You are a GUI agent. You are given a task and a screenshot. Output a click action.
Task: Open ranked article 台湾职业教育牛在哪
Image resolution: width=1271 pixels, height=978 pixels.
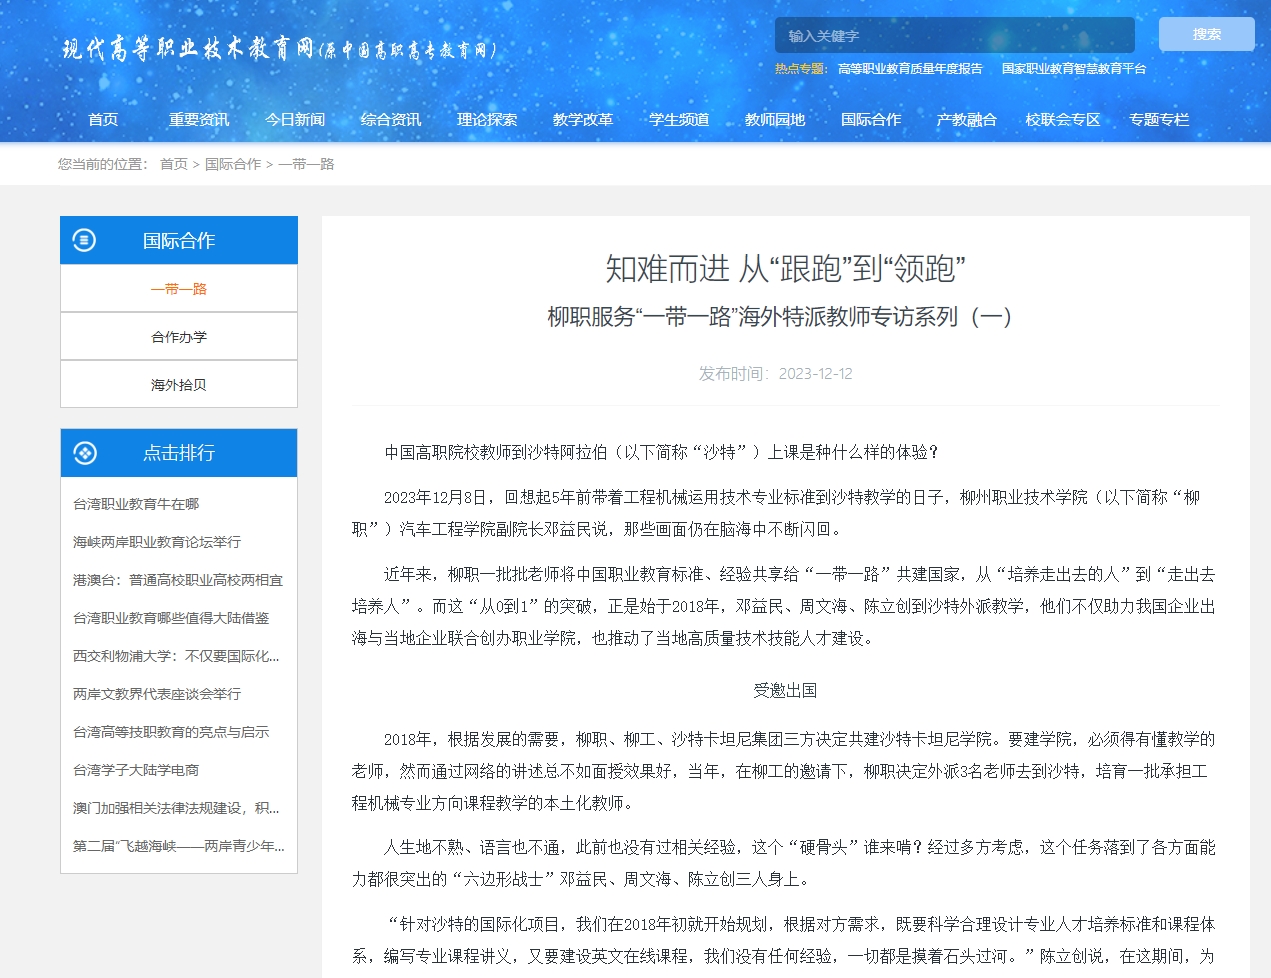[x=136, y=504]
